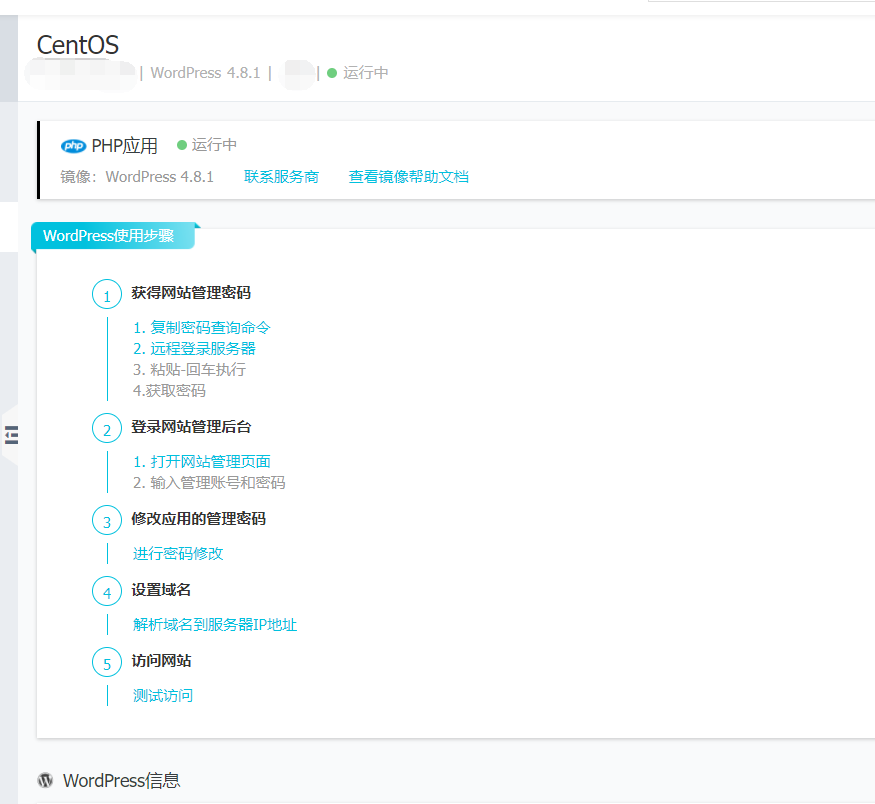Open the 联系服务商 link
Image resolution: width=875 pixels, height=804 pixels.
point(281,177)
